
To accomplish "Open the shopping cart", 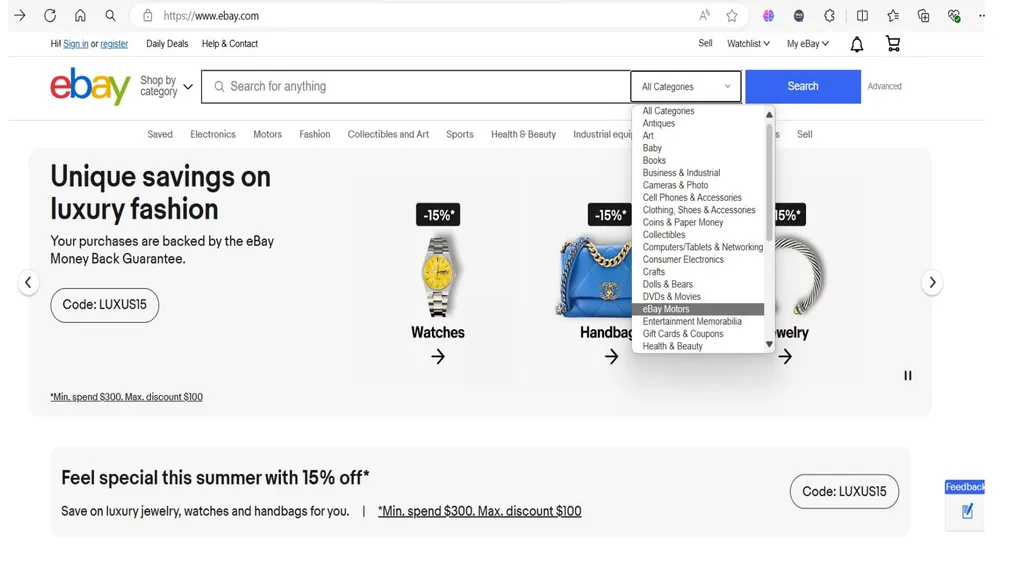I will tap(893, 44).
